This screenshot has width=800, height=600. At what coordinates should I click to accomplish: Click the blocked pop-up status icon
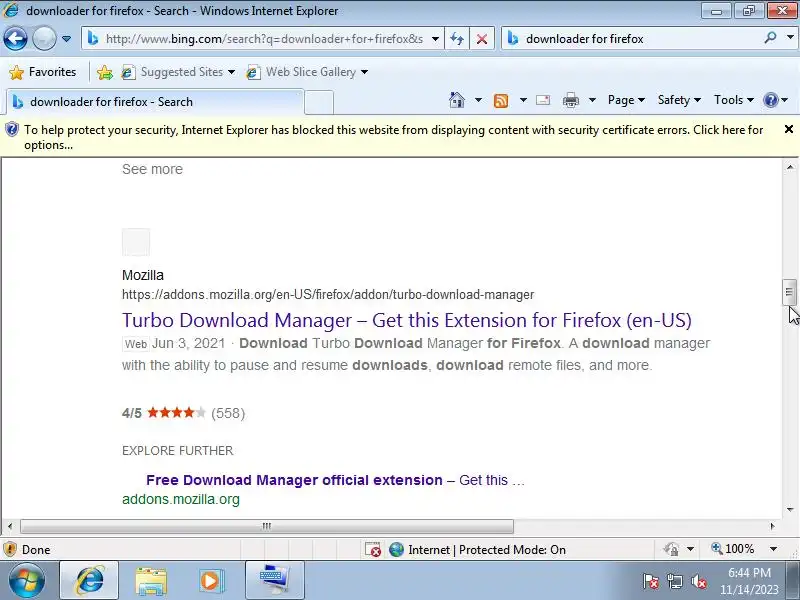pos(373,549)
